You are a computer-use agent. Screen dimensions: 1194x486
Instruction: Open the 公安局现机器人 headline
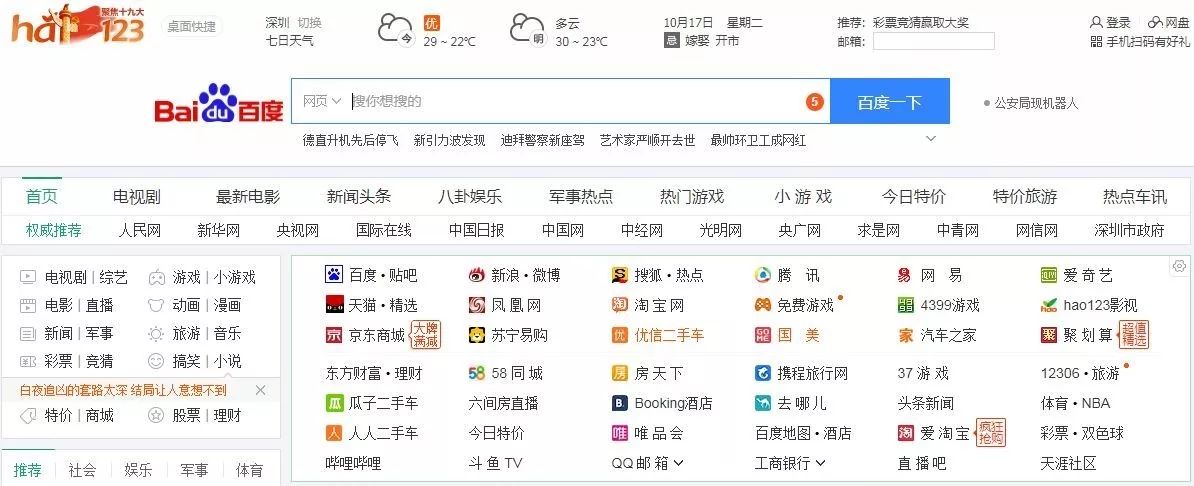pyautogui.click(x=1036, y=103)
